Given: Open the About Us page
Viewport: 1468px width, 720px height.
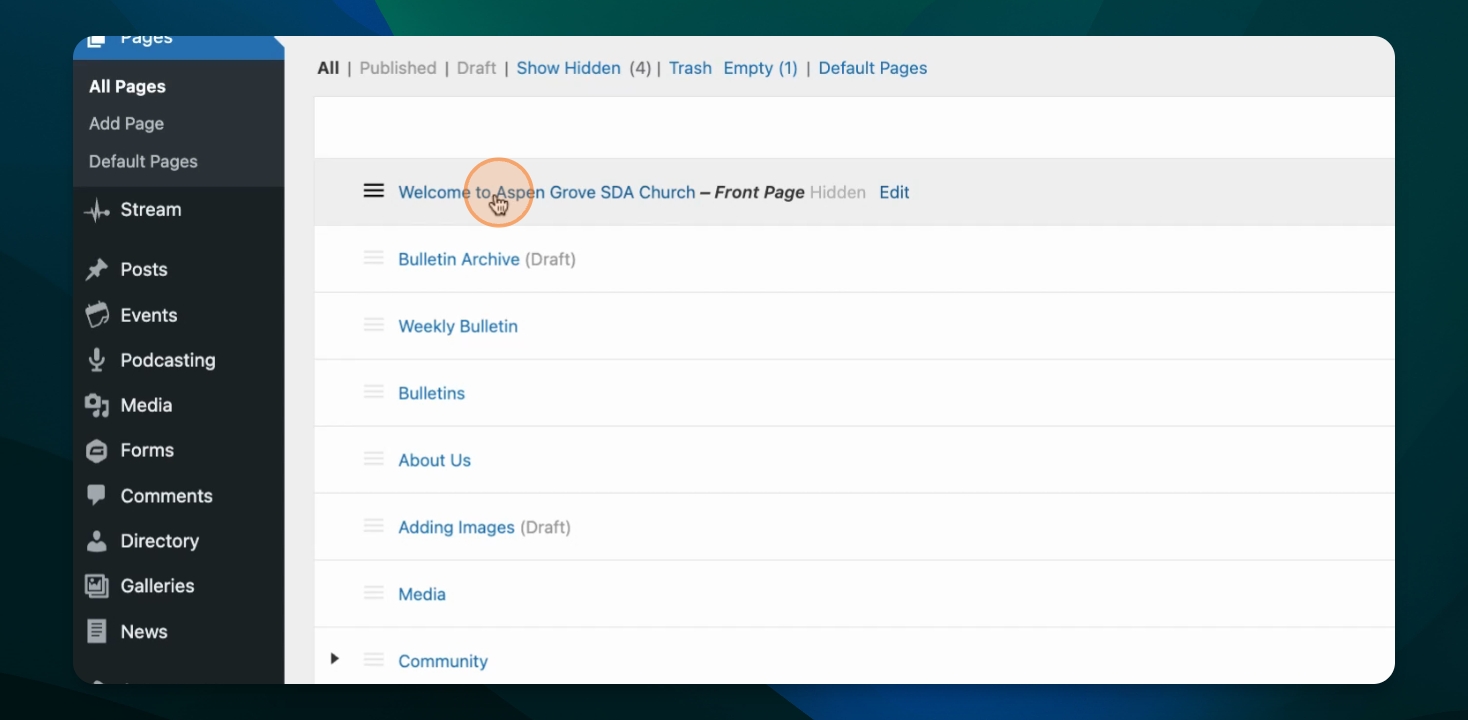Looking at the screenshot, I should pos(434,460).
